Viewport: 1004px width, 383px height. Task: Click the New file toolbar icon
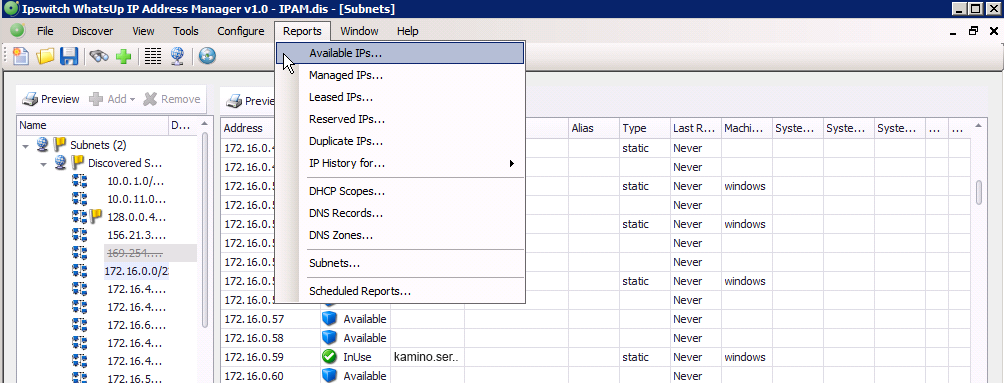tap(21, 56)
